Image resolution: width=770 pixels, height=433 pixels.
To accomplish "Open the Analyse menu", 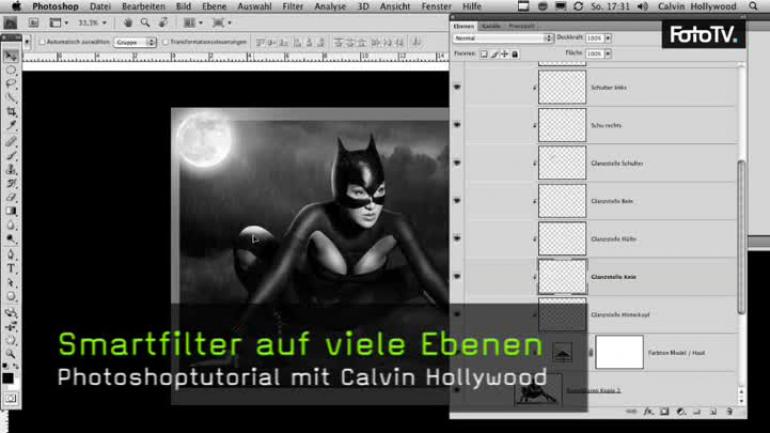I will pyautogui.click(x=330, y=6).
